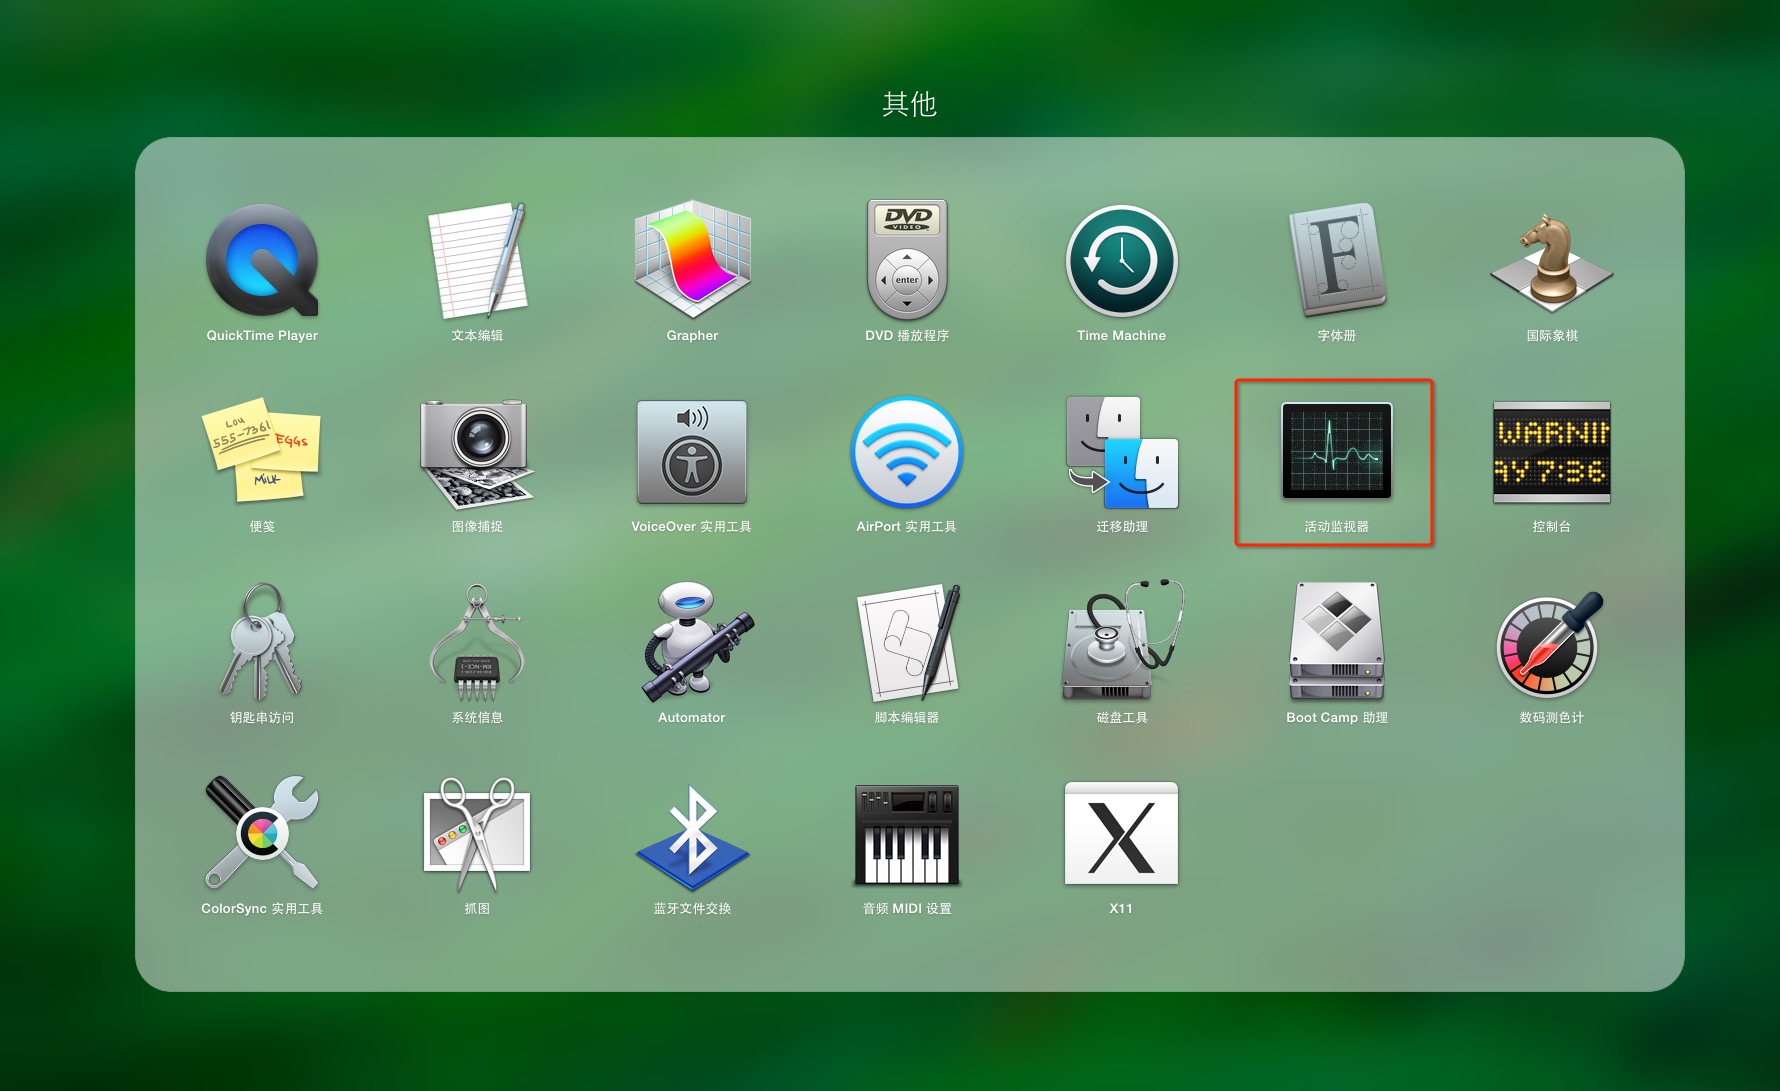Open 钥匙串访问 keychain access
The width and height of the screenshot is (1780, 1091).
point(262,642)
